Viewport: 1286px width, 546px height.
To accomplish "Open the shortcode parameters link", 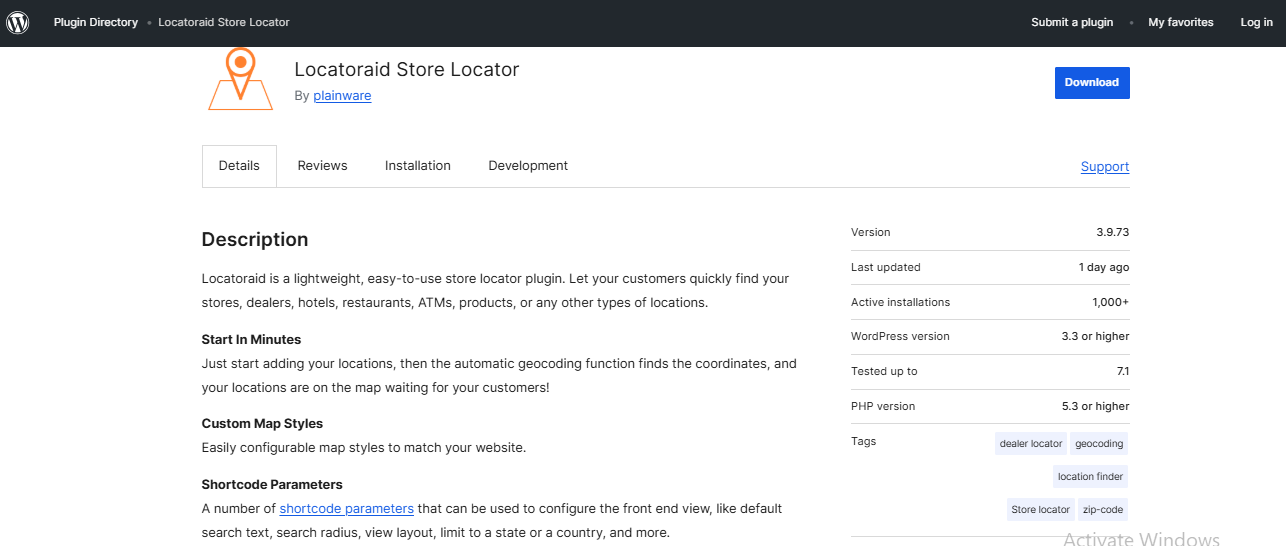I will tap(346, 509).
